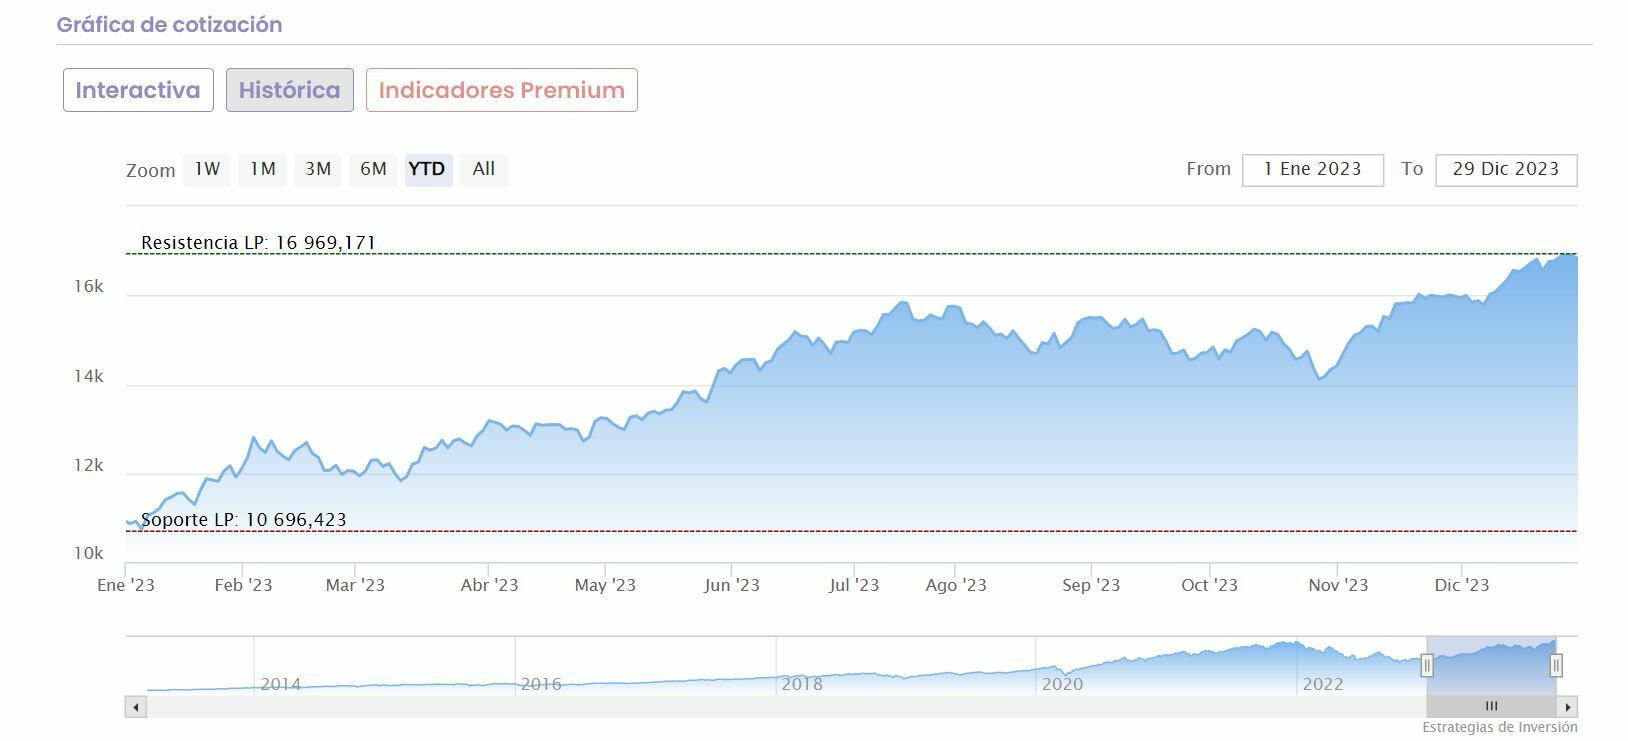Show the All time range
Viewport: 1628px width, 741px height.
click(484, 169)
